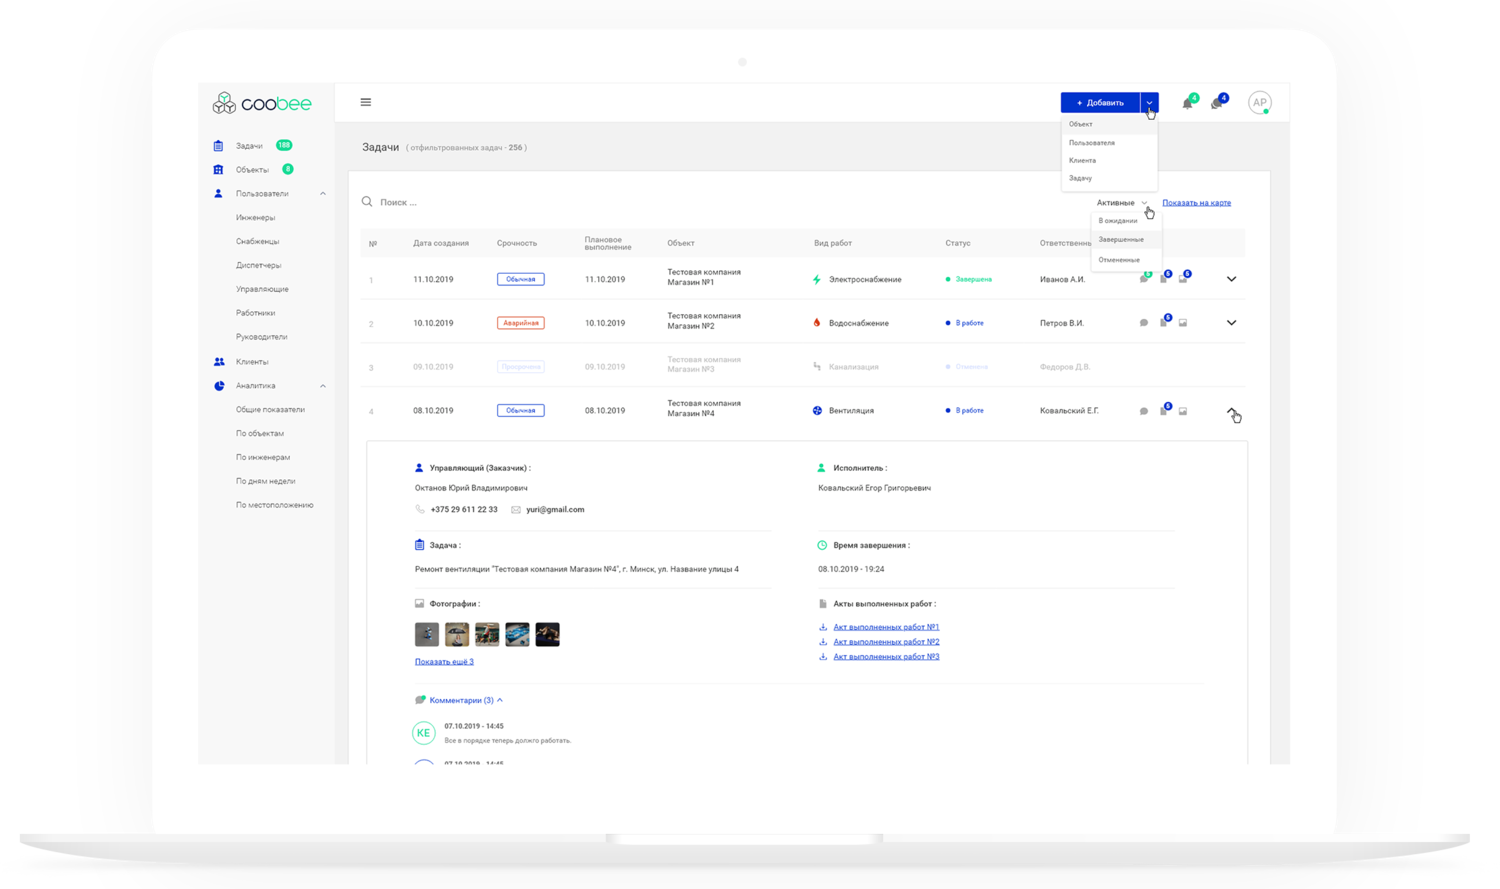This screenshot has height=889, width=1500.
Task: Collapse the Комментарии (3) section
Action: click(500, 700)
